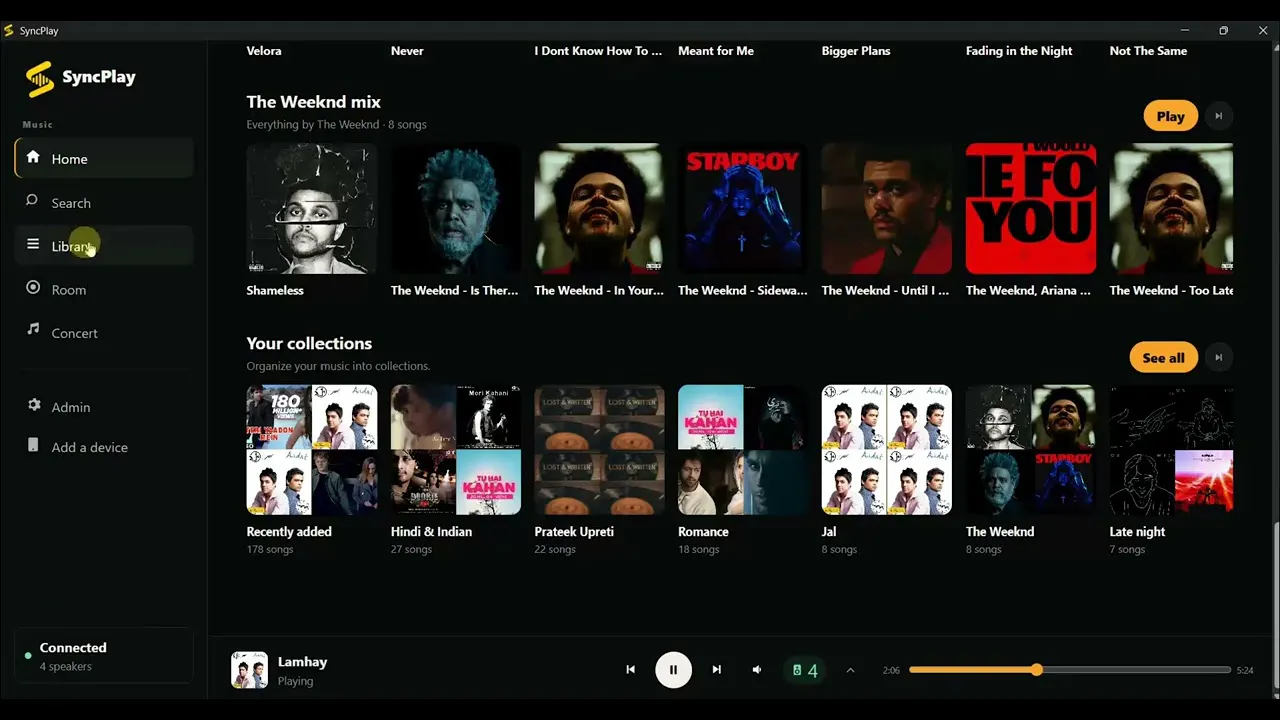Open the Starboy album cover thumbnail
1280x720 pixels.
point(743,209)
